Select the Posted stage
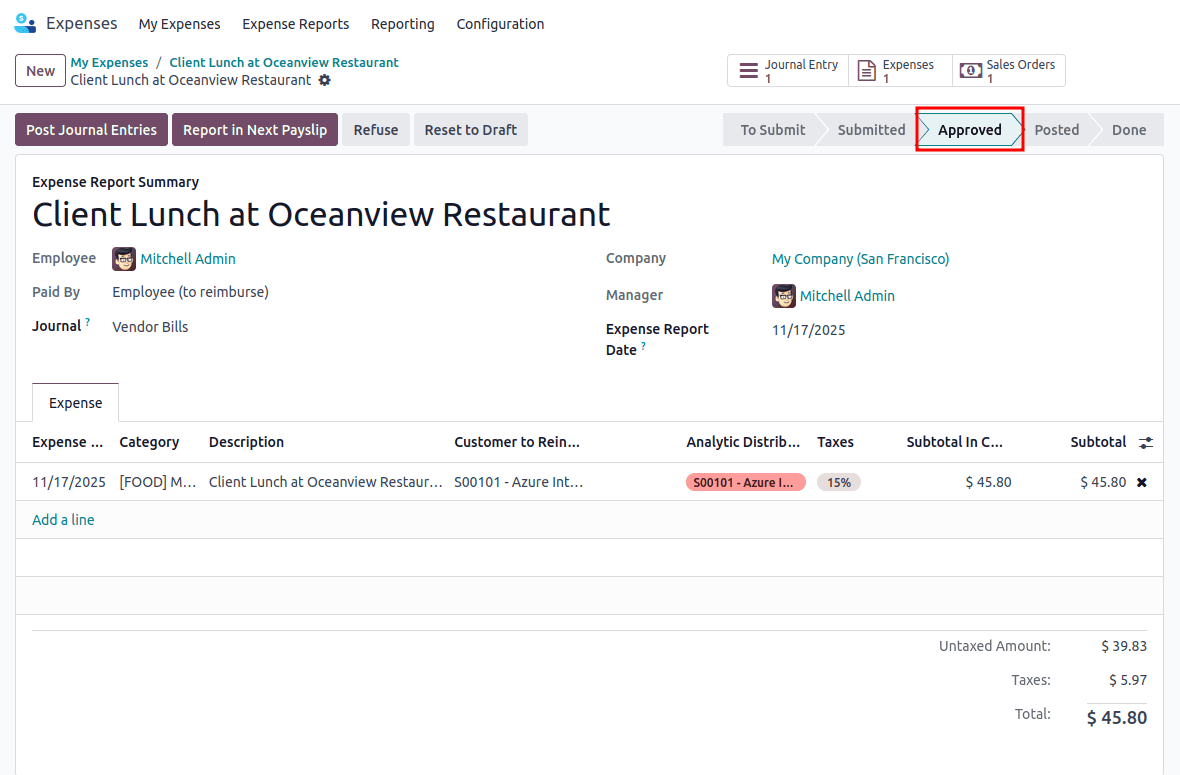 1056,129
